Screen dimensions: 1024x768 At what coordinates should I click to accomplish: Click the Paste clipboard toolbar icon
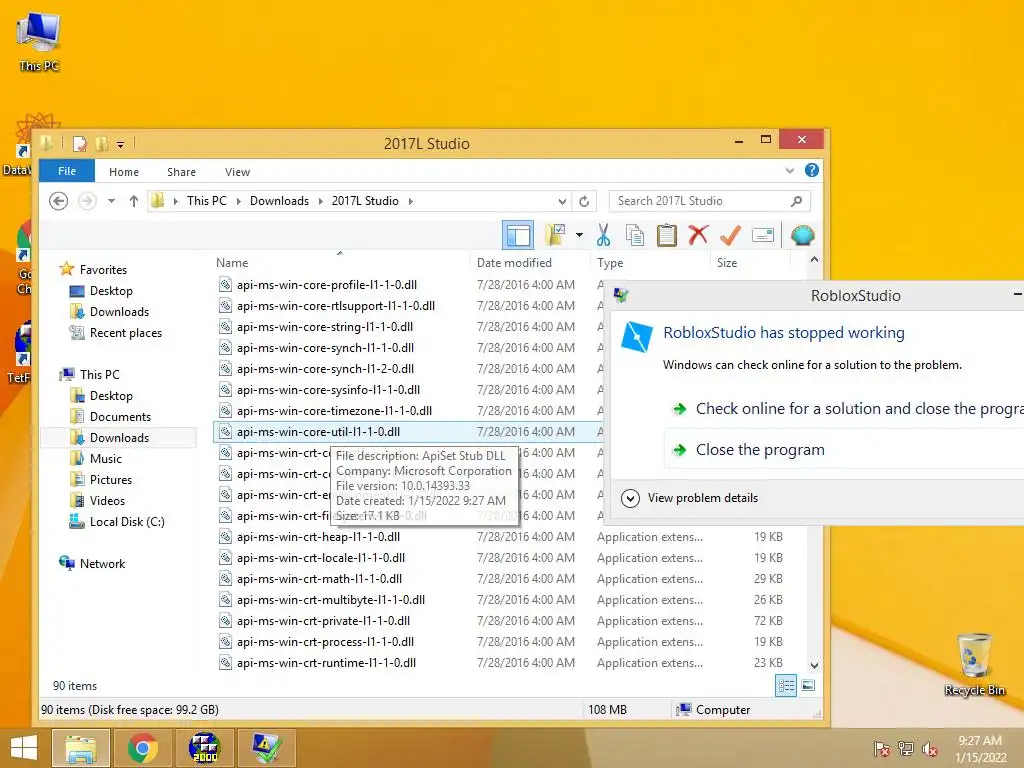click(x=666, y=235)
